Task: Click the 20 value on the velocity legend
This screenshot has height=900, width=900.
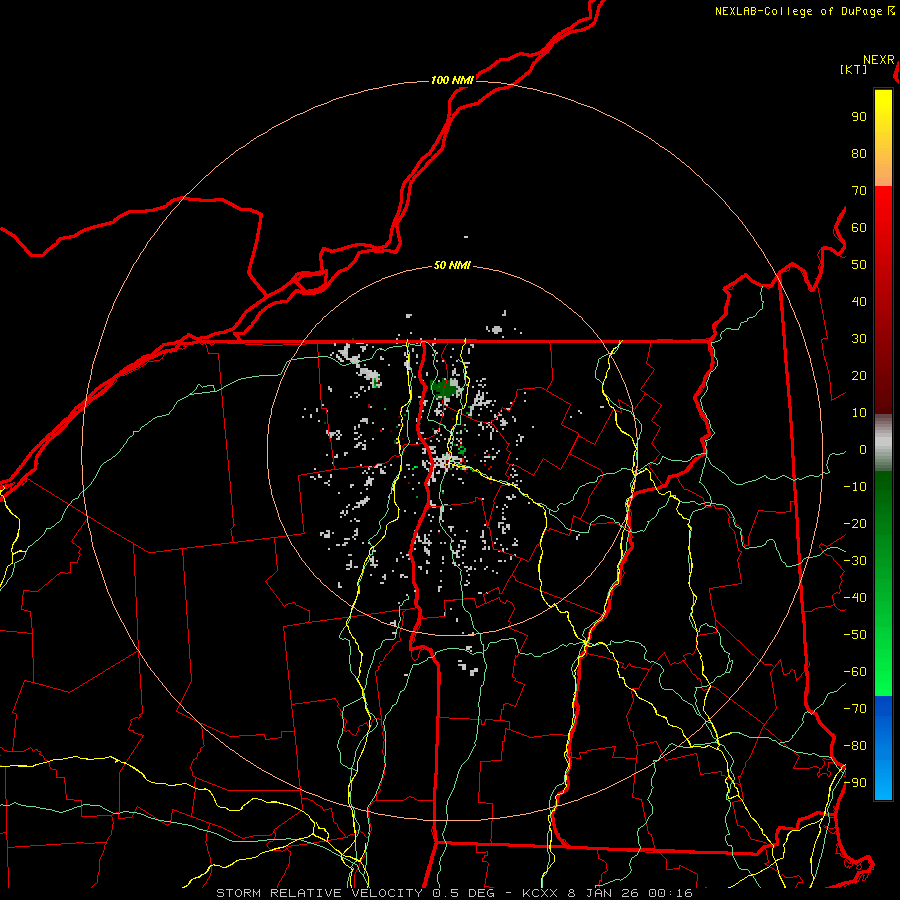Action: coord(859,375)
